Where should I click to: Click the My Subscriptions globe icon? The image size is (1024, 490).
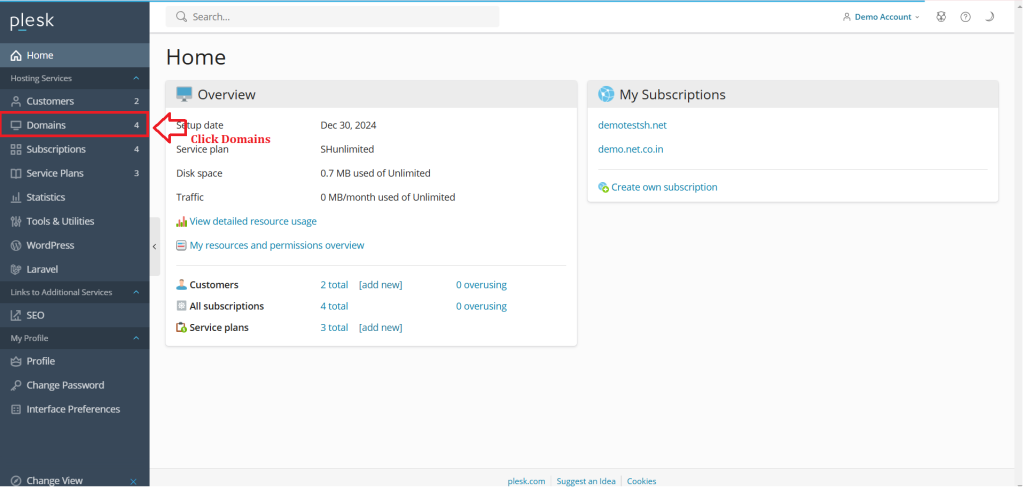(606, 94)
